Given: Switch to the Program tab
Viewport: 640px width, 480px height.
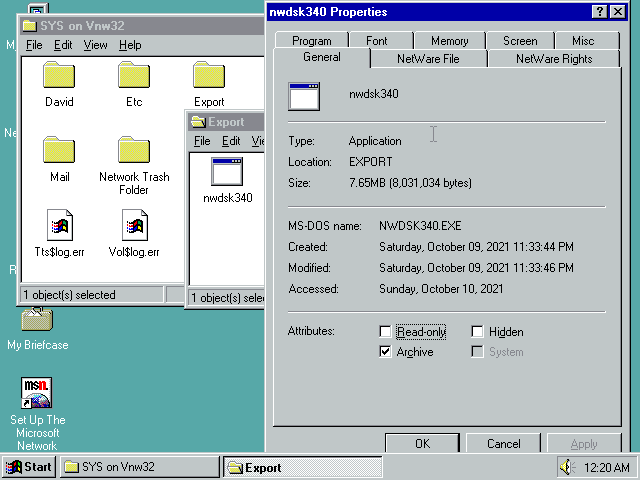Looking at the screenshot, I should pos(312,41).
